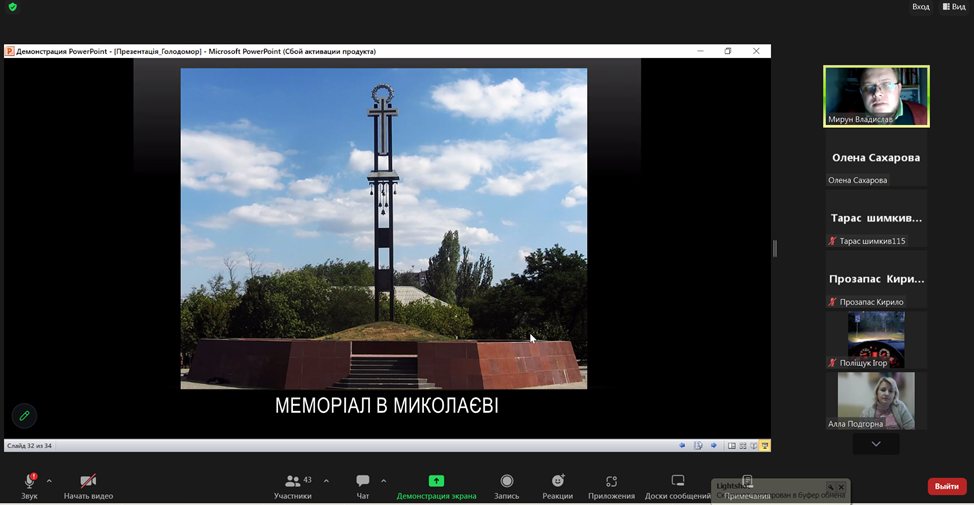Screen dimensions: 974x505
Task: Click the green Демонстрация экрана icon
Action: 436,481
